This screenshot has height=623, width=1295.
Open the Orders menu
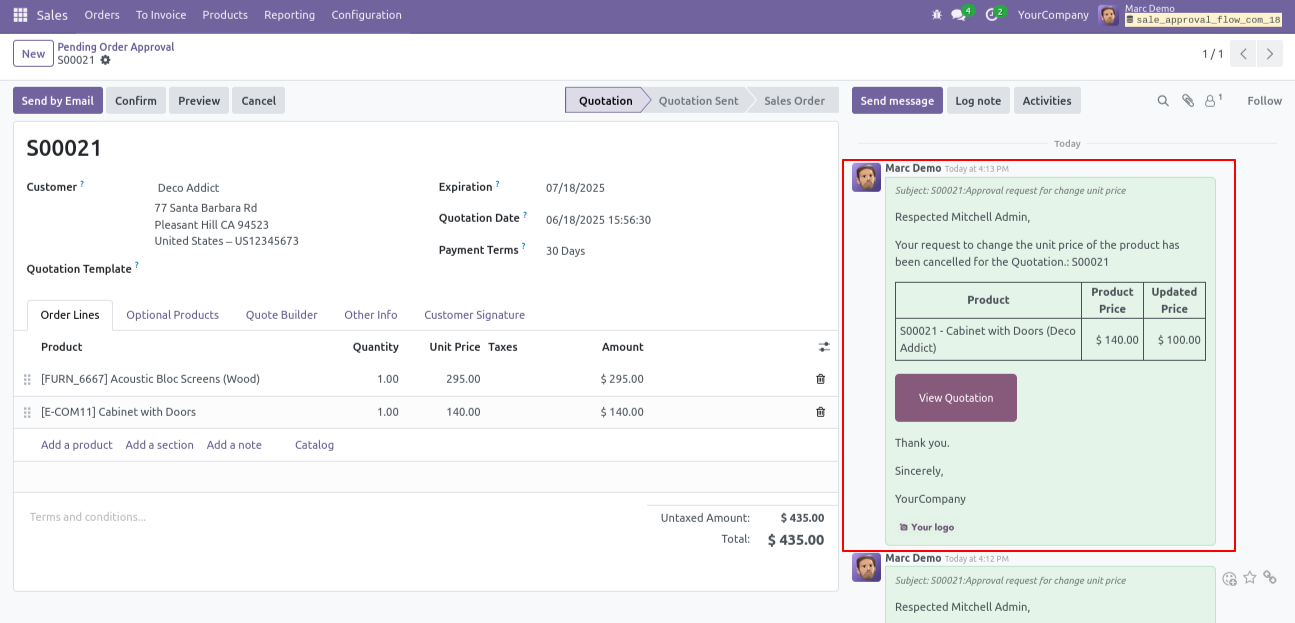coord(102,15)
